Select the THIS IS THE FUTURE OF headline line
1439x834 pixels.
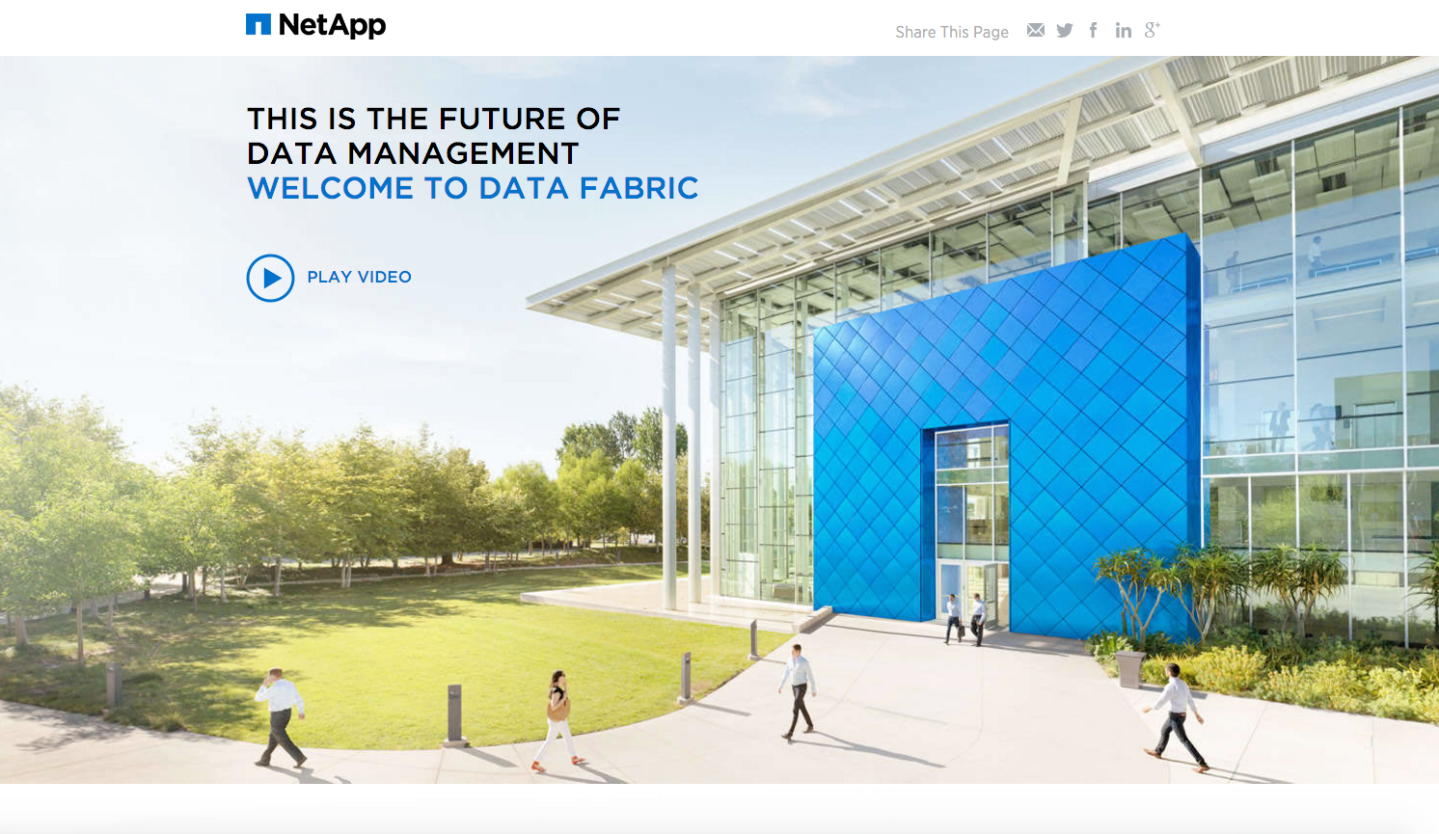(433, 119)
